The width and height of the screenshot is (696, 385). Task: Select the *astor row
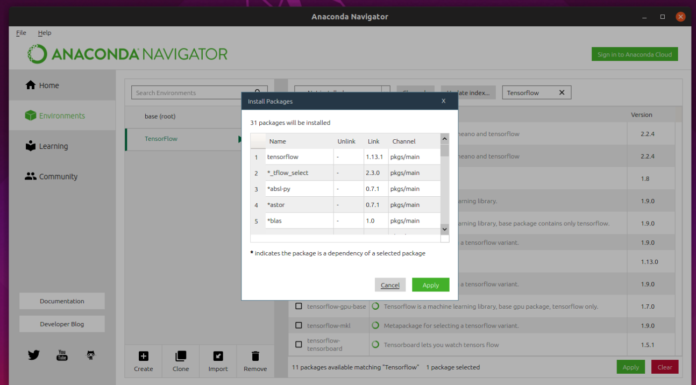pos(346,205)
